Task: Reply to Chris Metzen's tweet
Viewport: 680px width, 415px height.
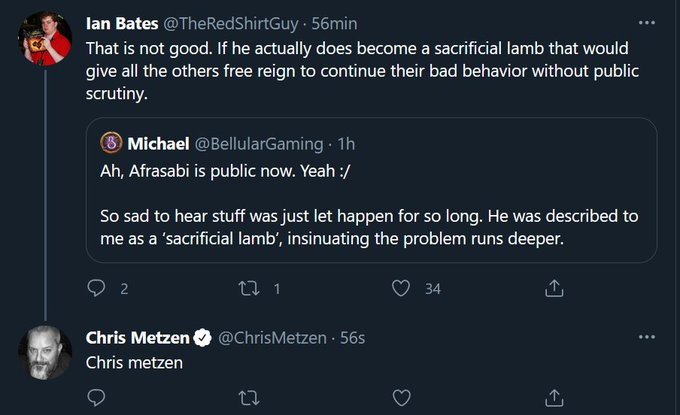Action: click(97, 398)
